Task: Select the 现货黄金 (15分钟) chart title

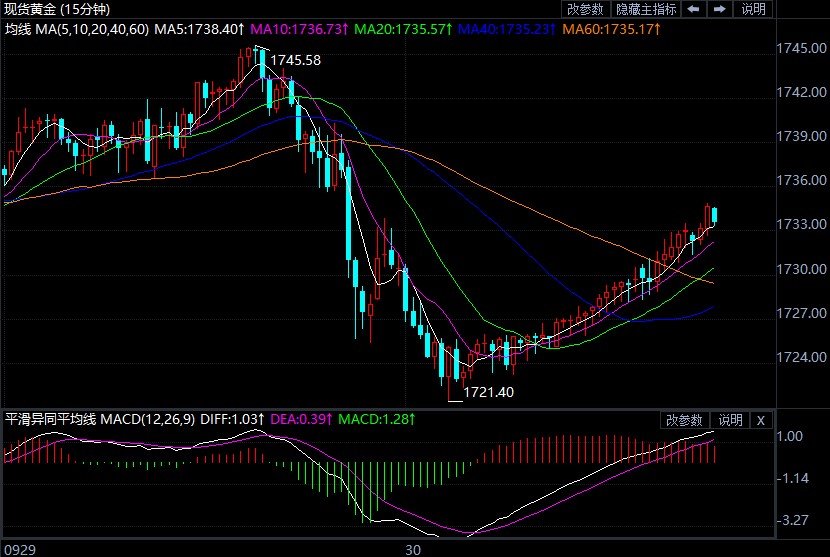Action: [x=57, y=9]
